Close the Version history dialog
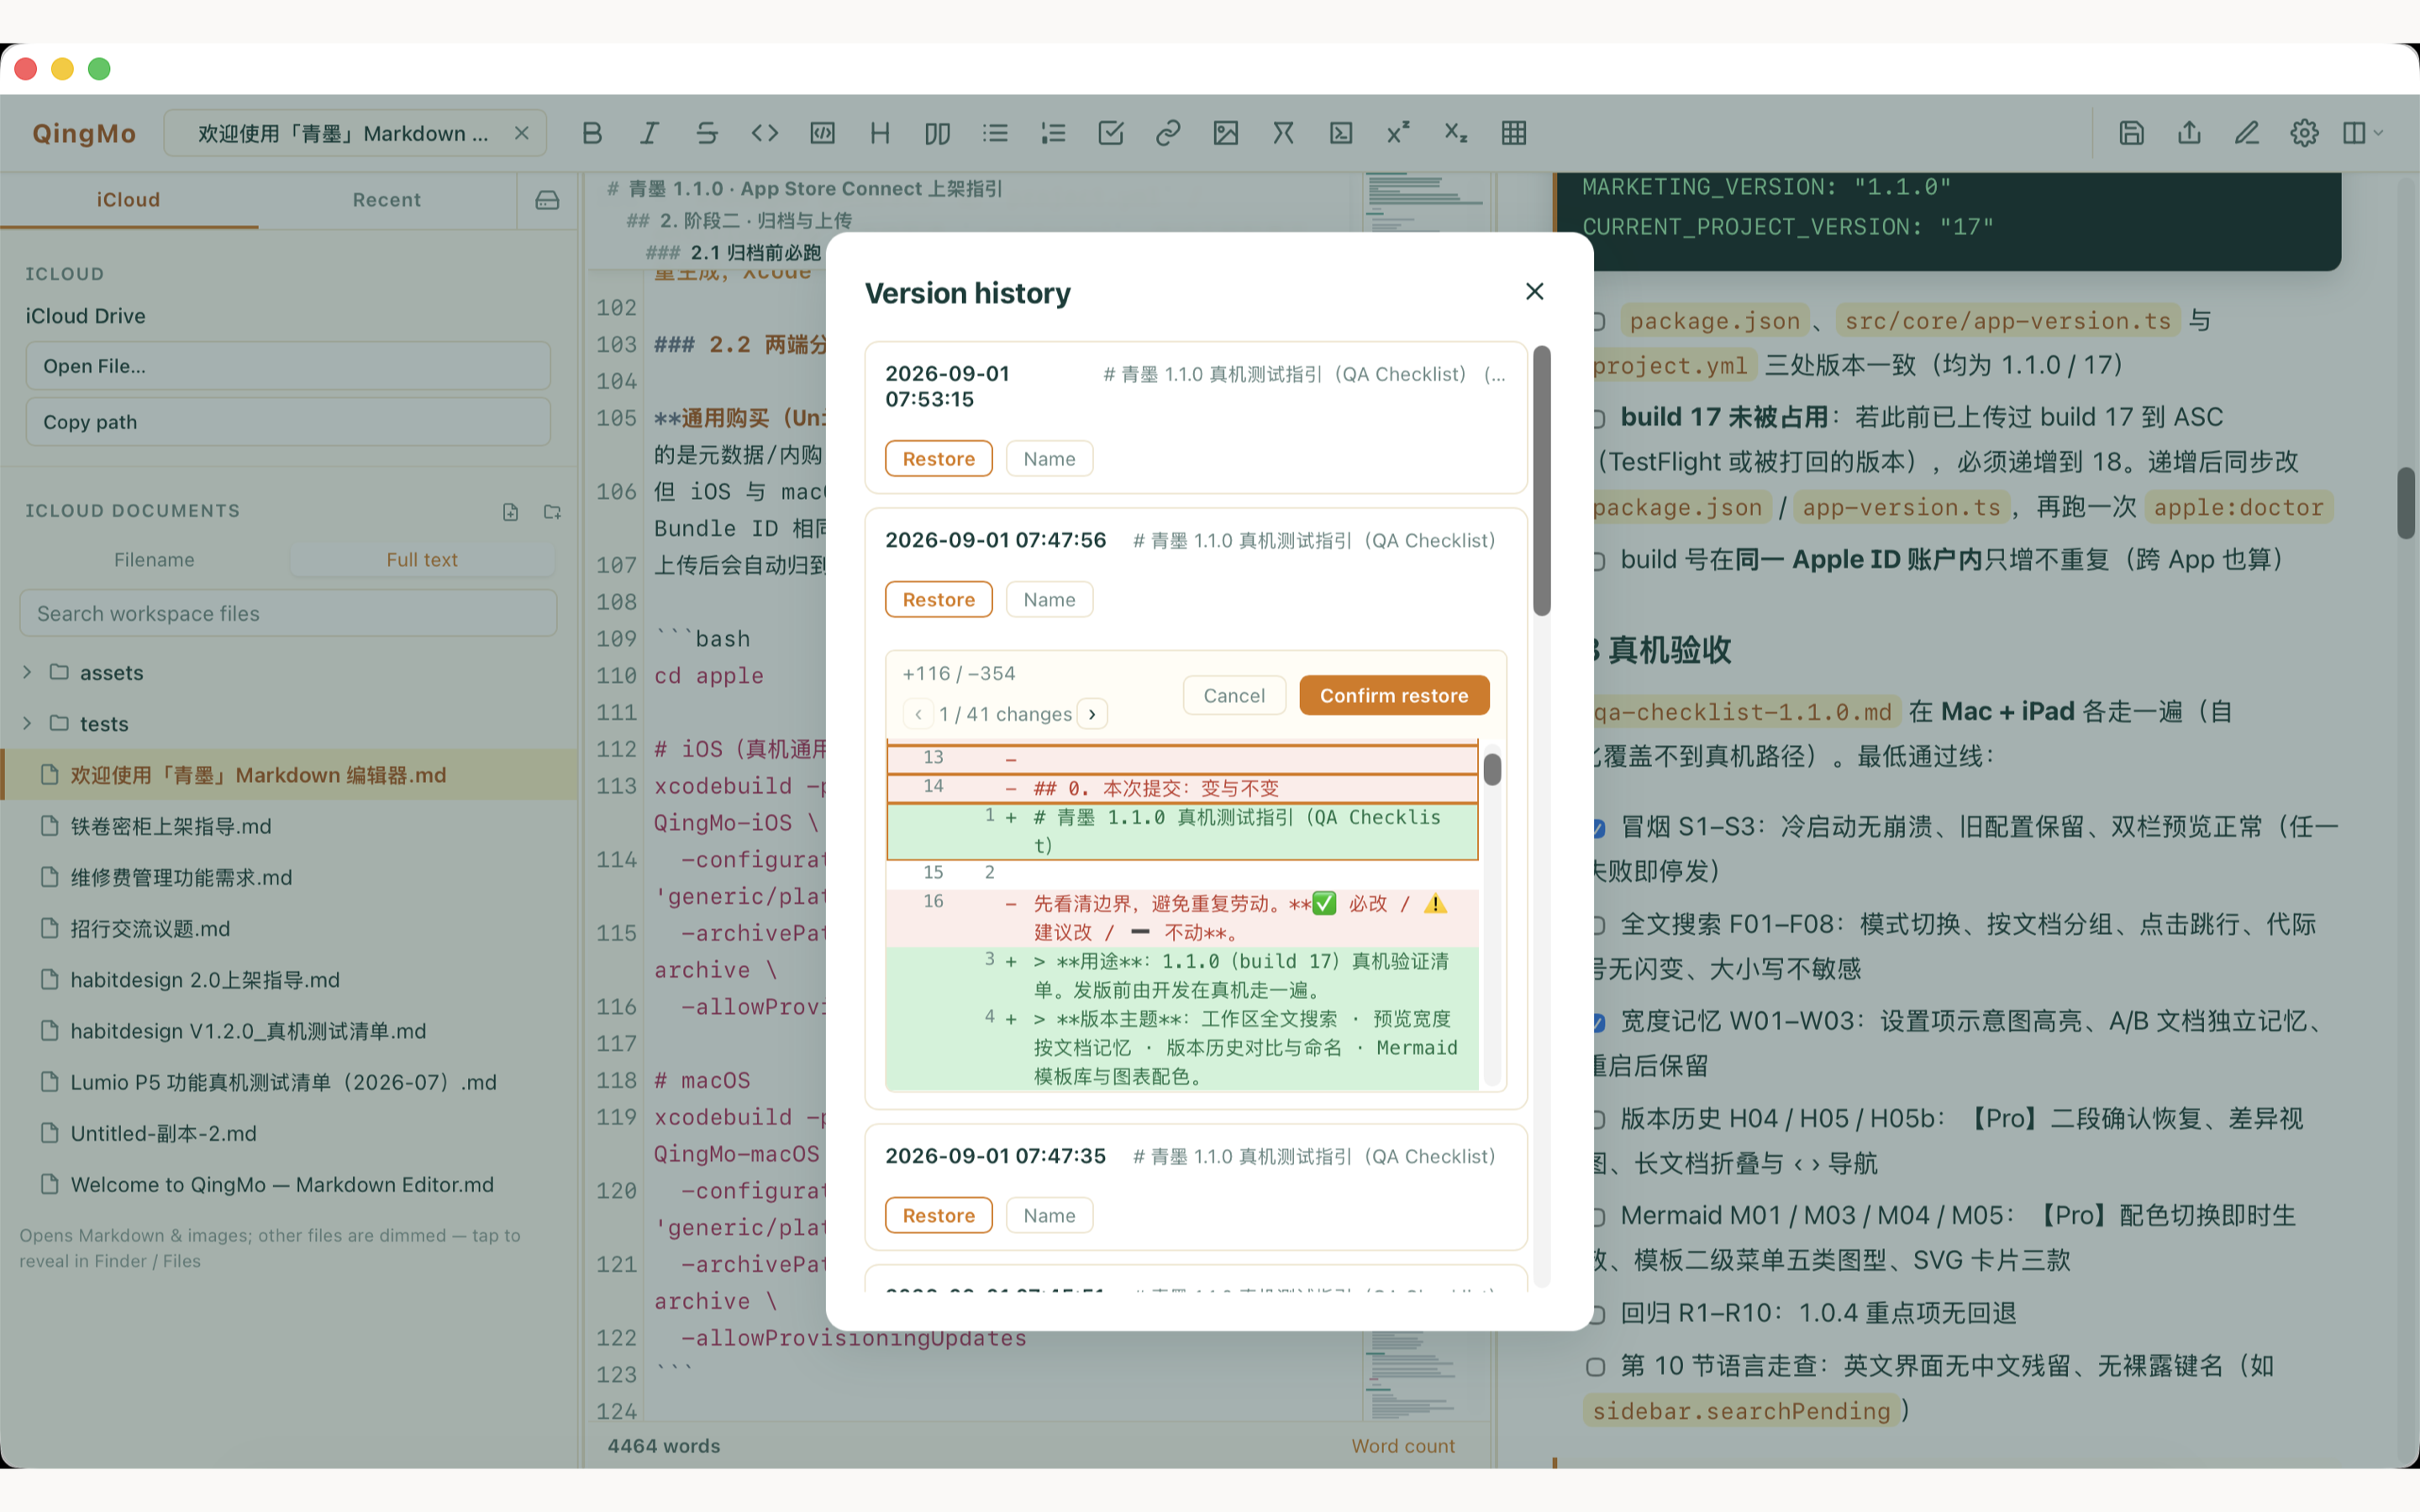 click(x=1535, y=291)
